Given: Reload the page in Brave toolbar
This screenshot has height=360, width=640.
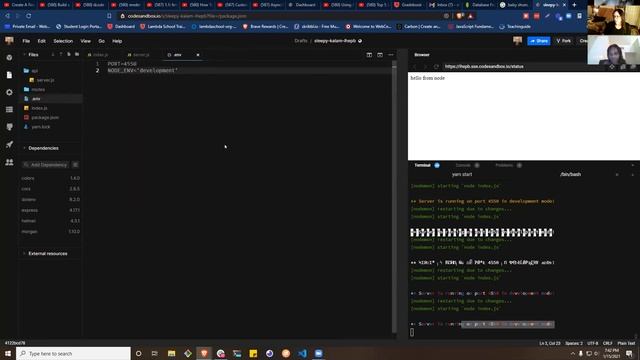Looking at the screenshot, I should pos(29,16).
